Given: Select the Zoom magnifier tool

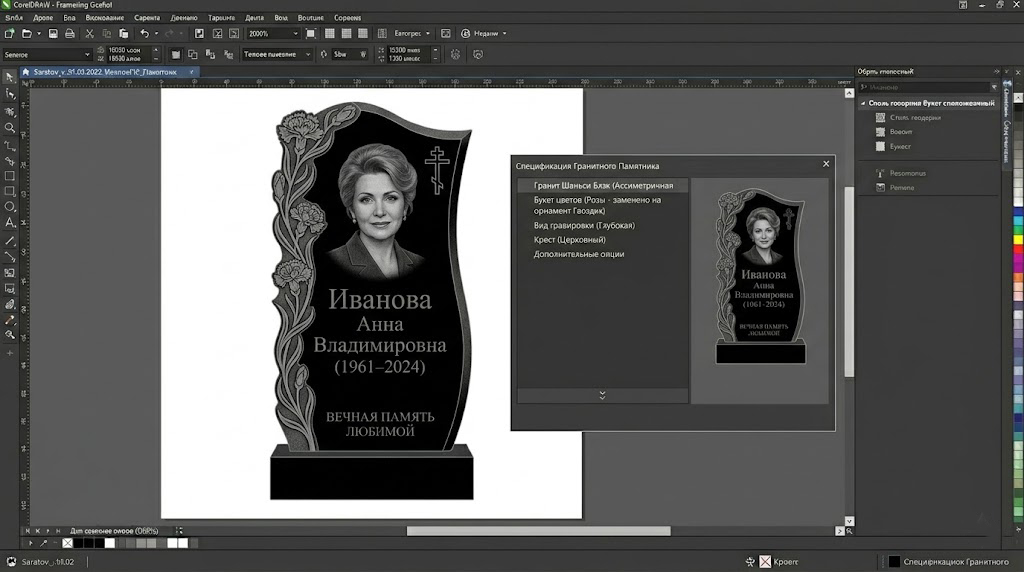Looking at the screenshot, I should coord(10,128).
